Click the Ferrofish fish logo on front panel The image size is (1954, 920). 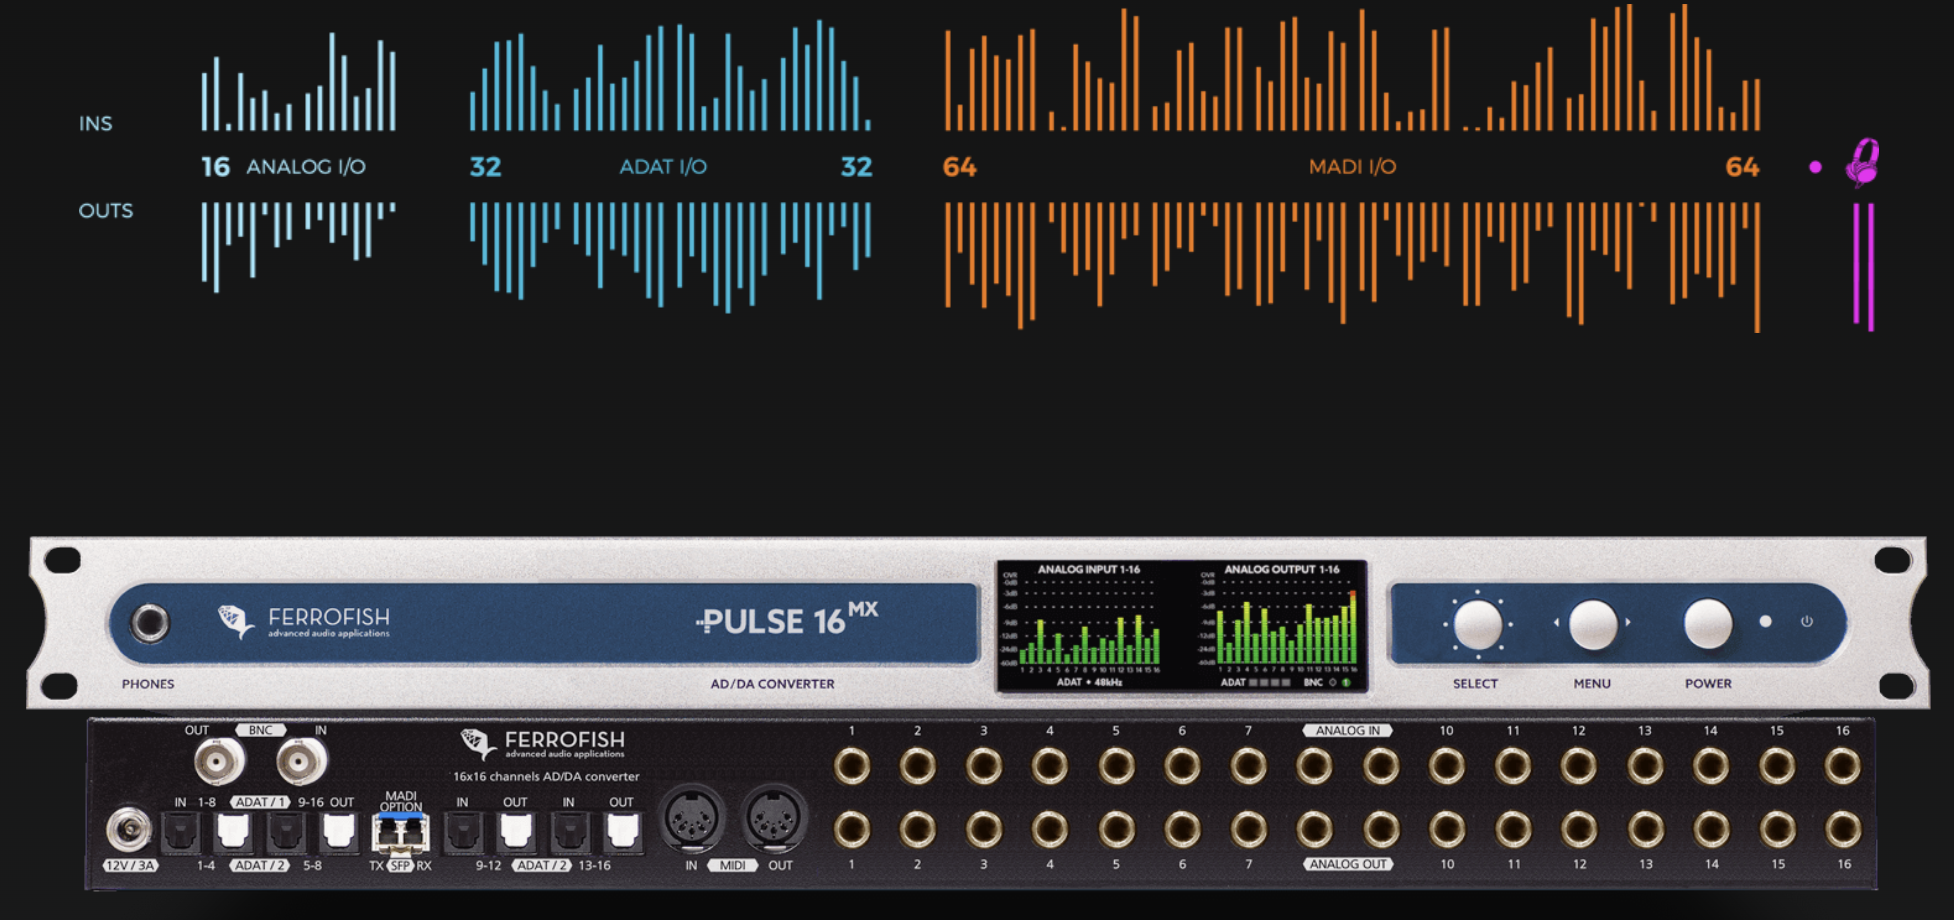click(236, 621)
